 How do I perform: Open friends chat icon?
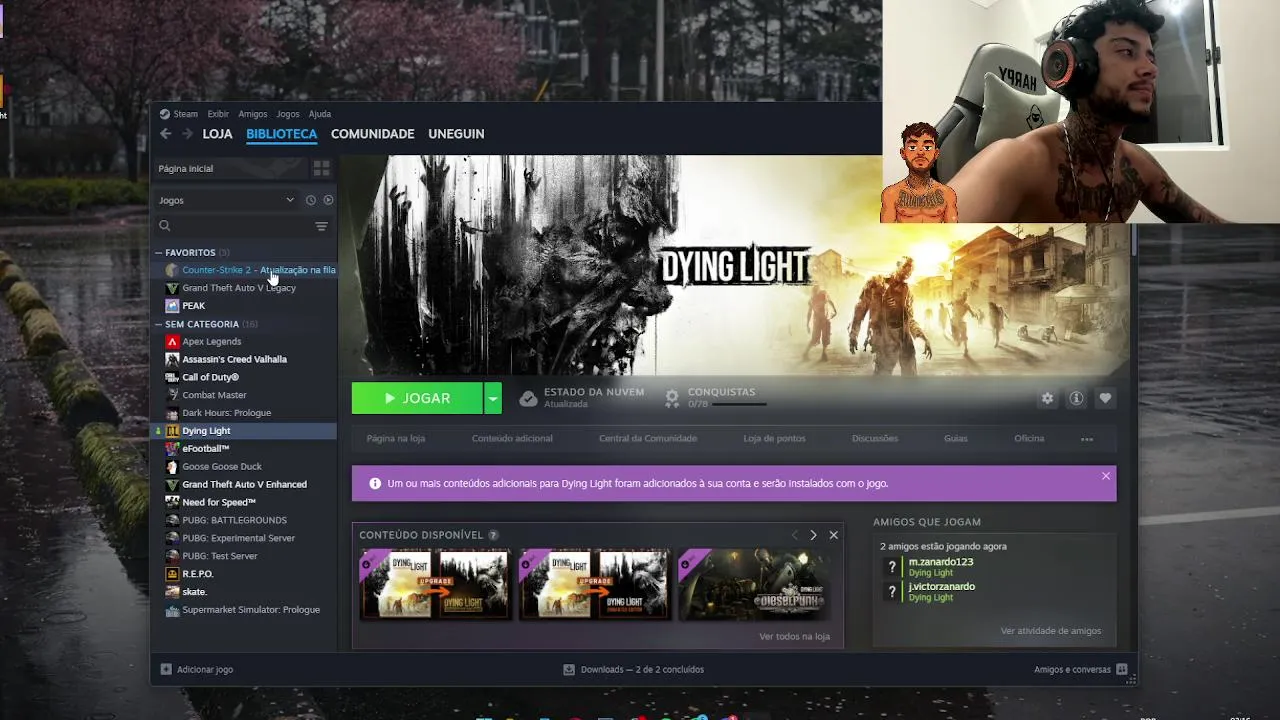pos(1121,669)
